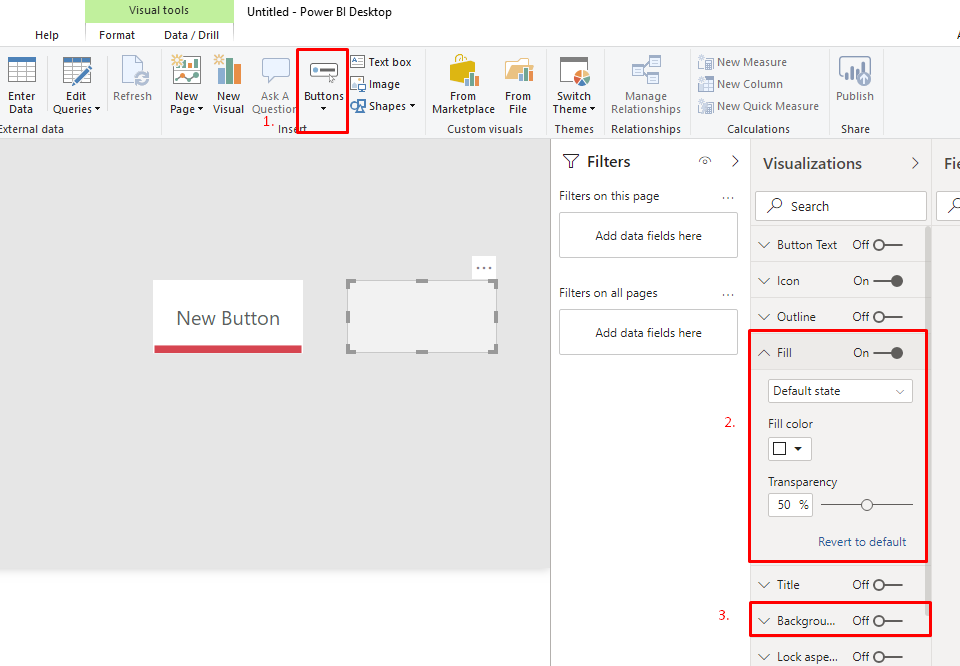Viewport: 960px width, 666px height.
Task: Click Add data fields here under this page
Action: [648, 236]
